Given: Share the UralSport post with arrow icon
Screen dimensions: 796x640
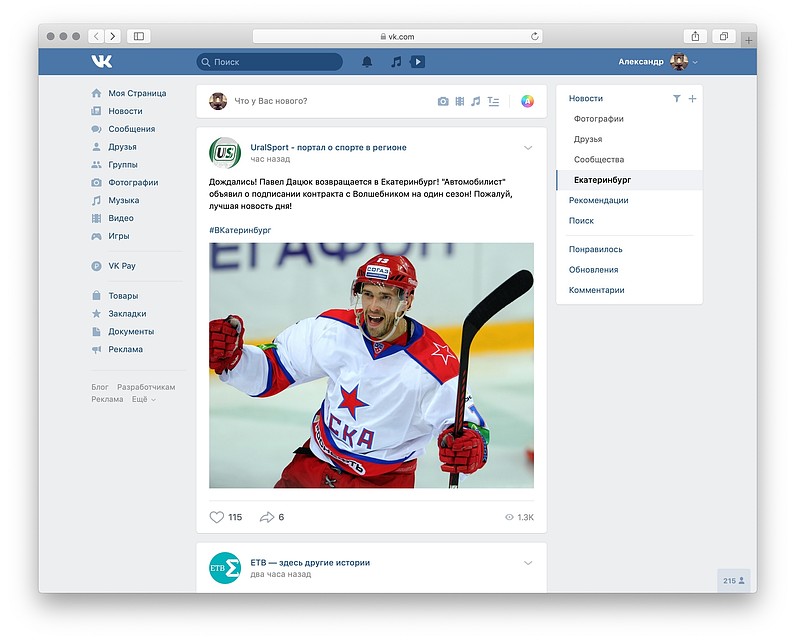Looking at the screenshot, I should pos(267,517).
